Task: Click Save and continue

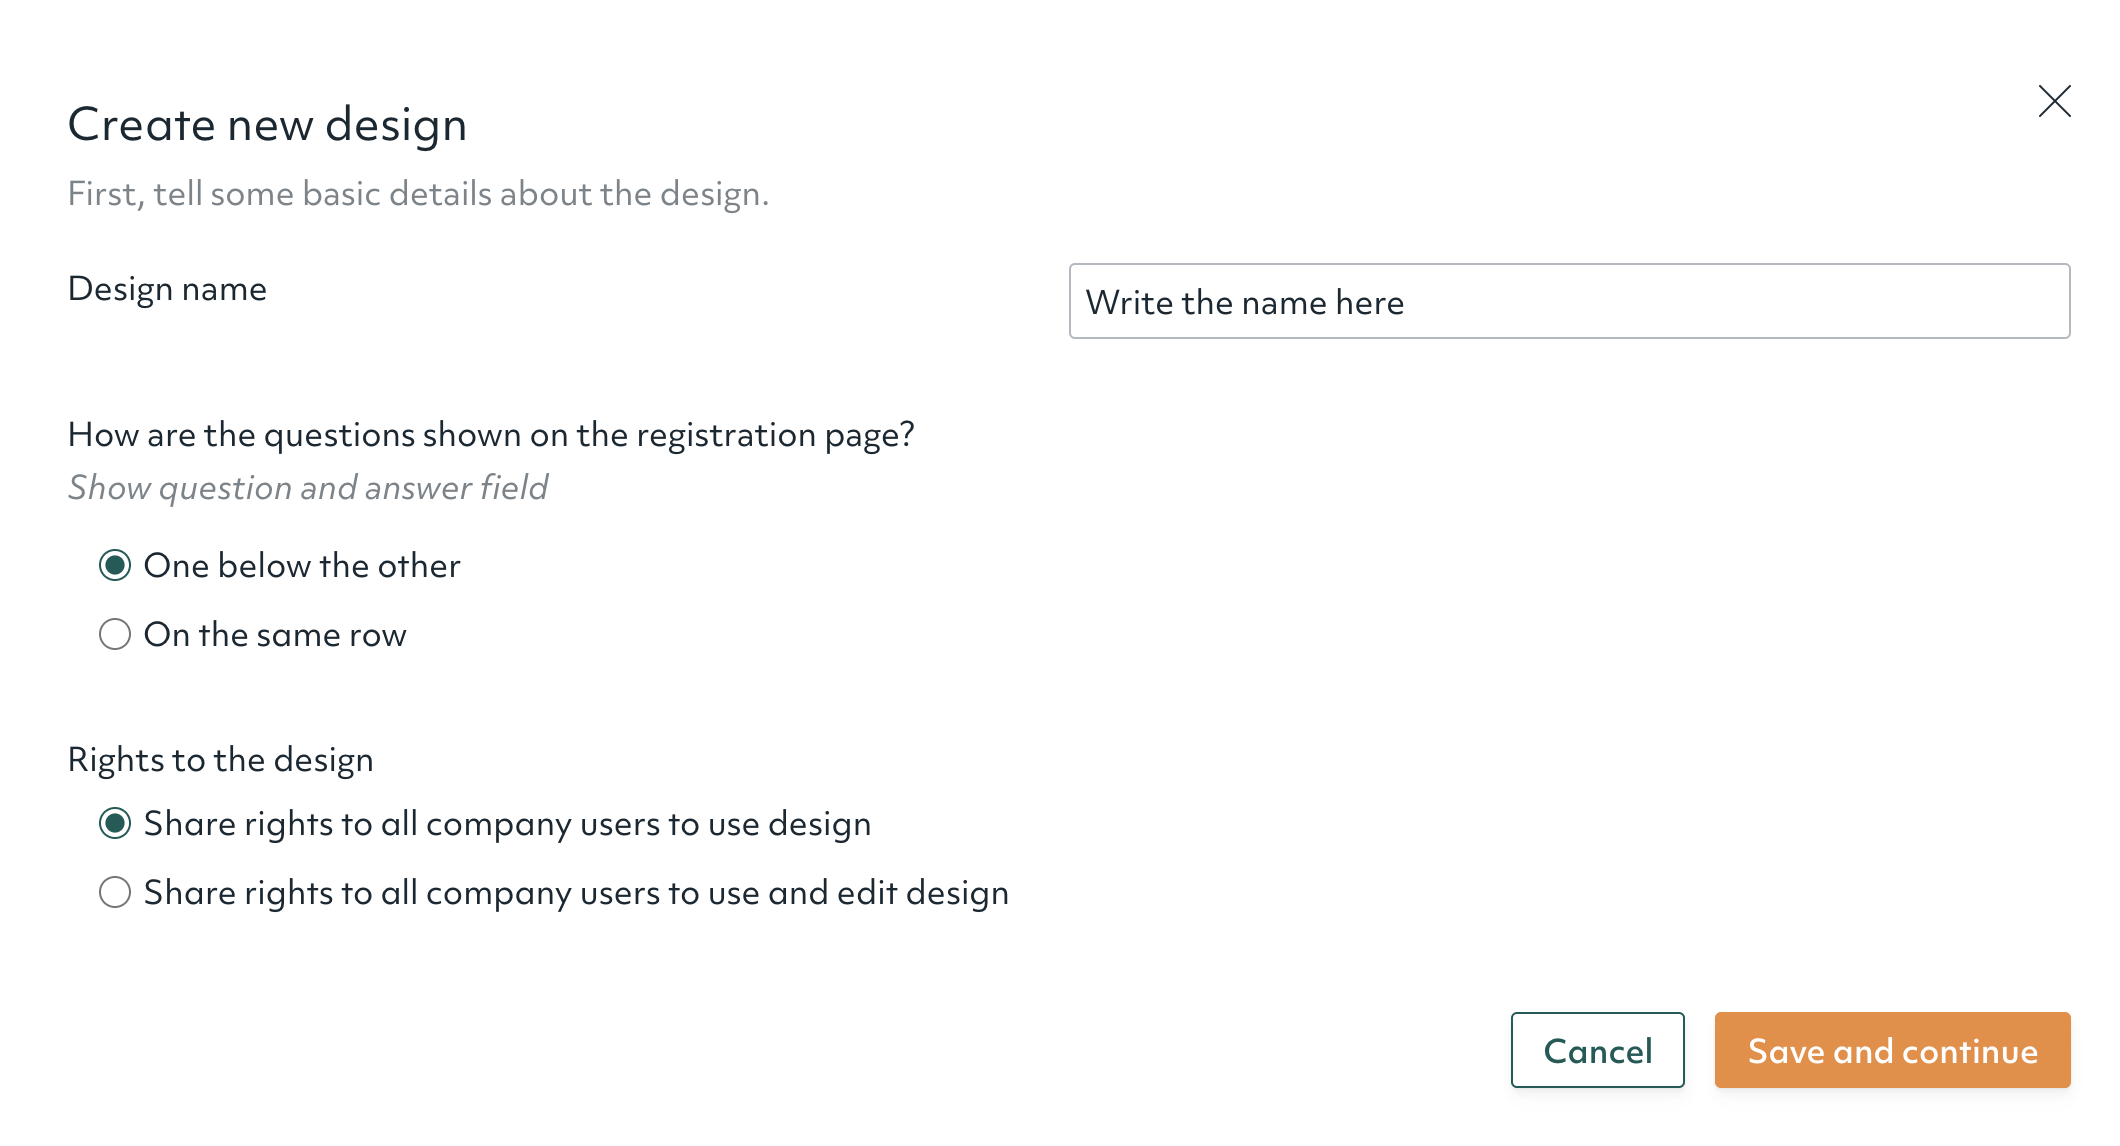Action: [1892, 1050]
